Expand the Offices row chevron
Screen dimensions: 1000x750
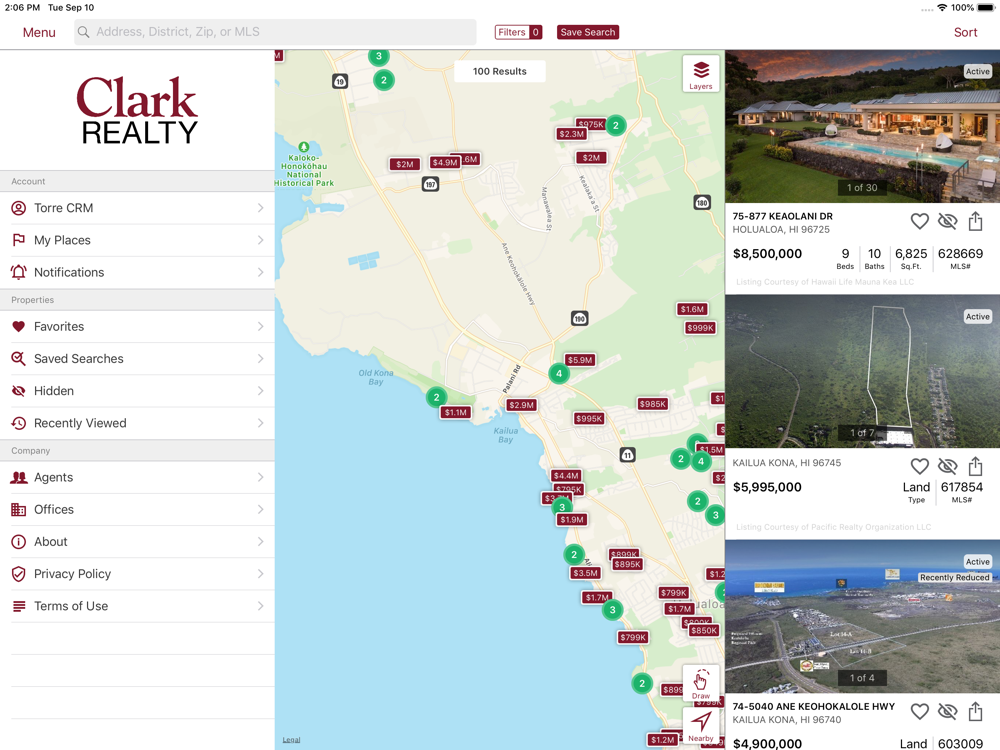tap(260, 510)
